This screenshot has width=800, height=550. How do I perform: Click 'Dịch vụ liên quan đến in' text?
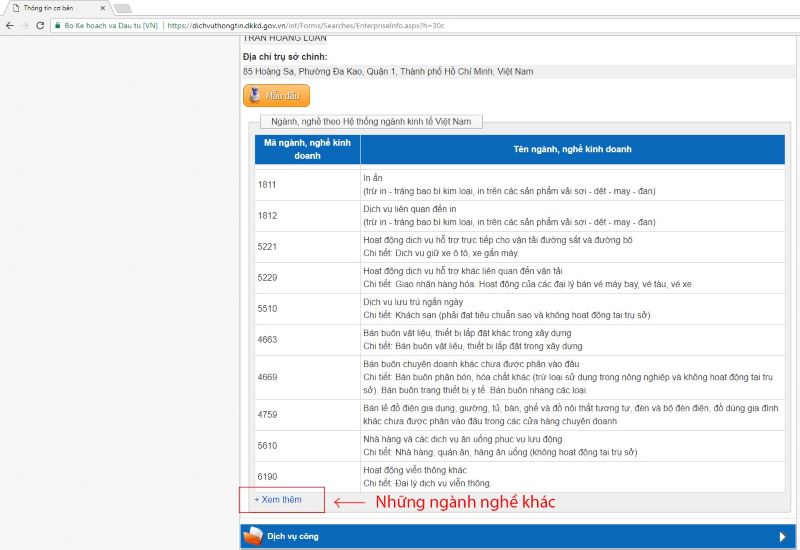[410, 209]
